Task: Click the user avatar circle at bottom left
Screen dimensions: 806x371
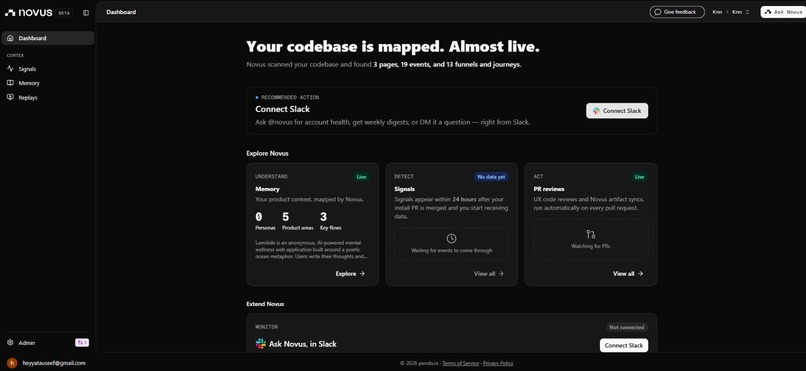Action: point(12,363)
